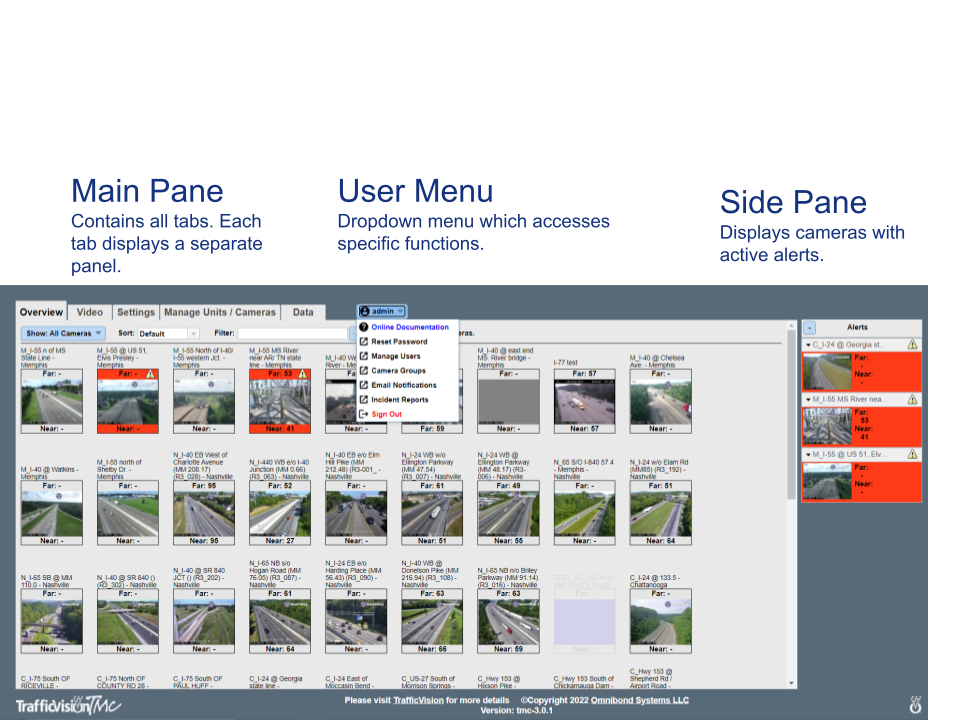This screenshot has height=720, width=960.
Task: Open the N_I-65 NB n/o Briley Parkway camera
Action: tap(508, 621)
